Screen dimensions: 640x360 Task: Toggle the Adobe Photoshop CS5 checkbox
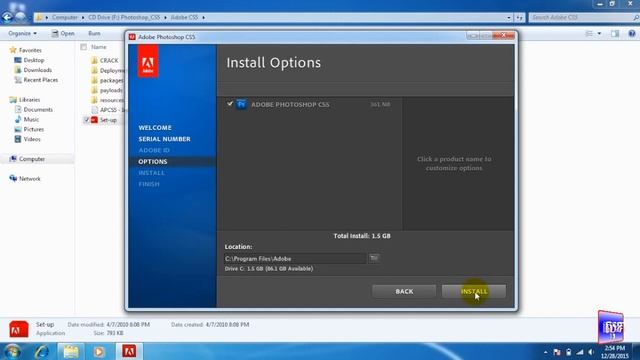(230, 104)
